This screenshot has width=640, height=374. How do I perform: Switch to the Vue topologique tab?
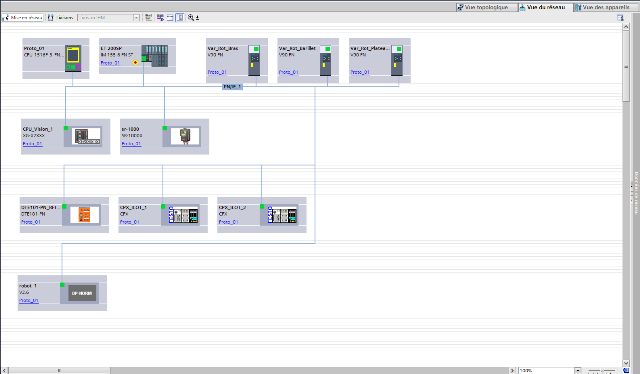pos(487,7)
